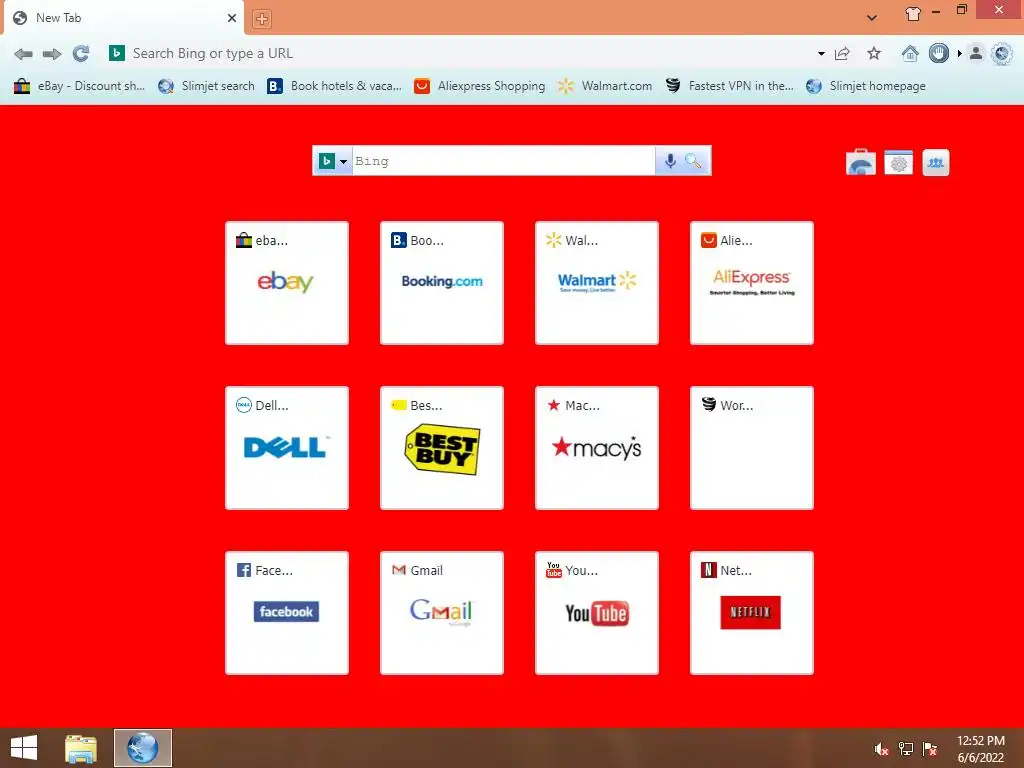
Task: Start voice search with microphone icon
Action: tap(670, 161)
